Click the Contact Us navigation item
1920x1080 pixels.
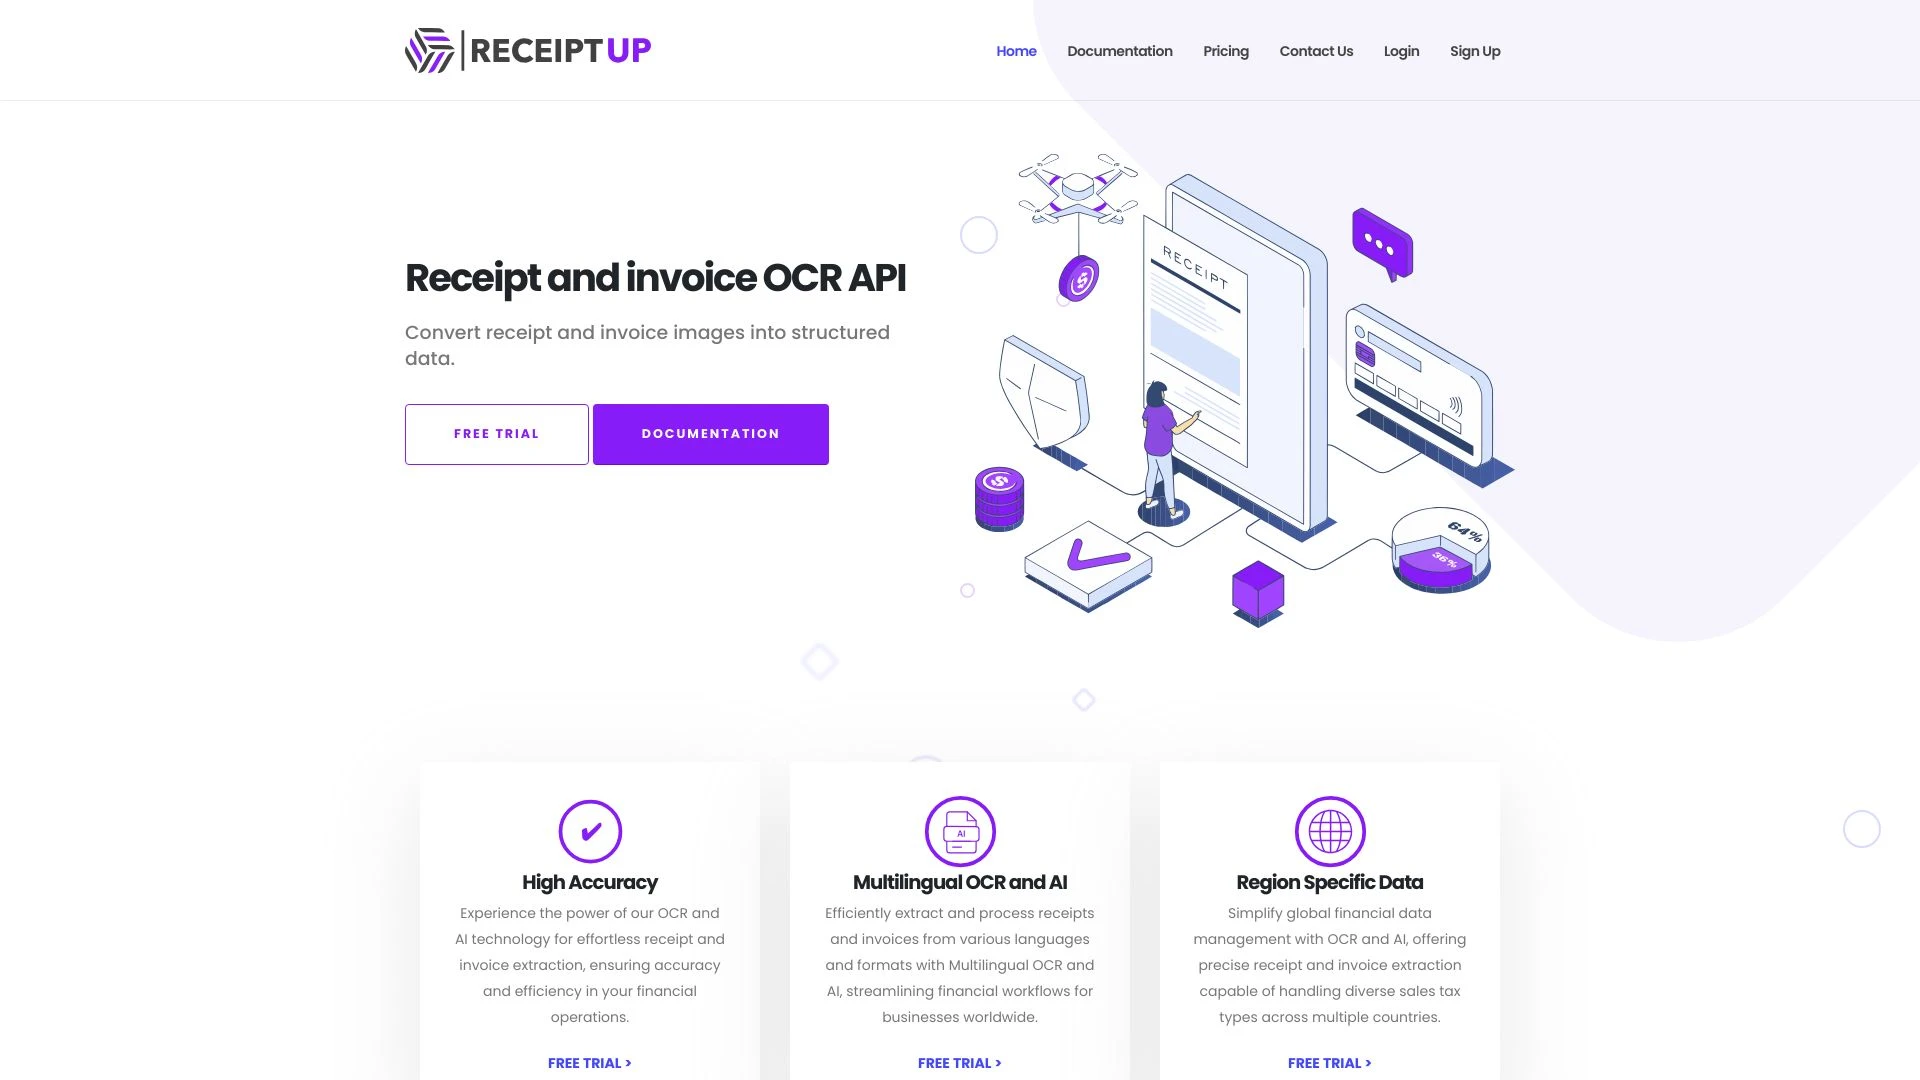[1316, 50]
